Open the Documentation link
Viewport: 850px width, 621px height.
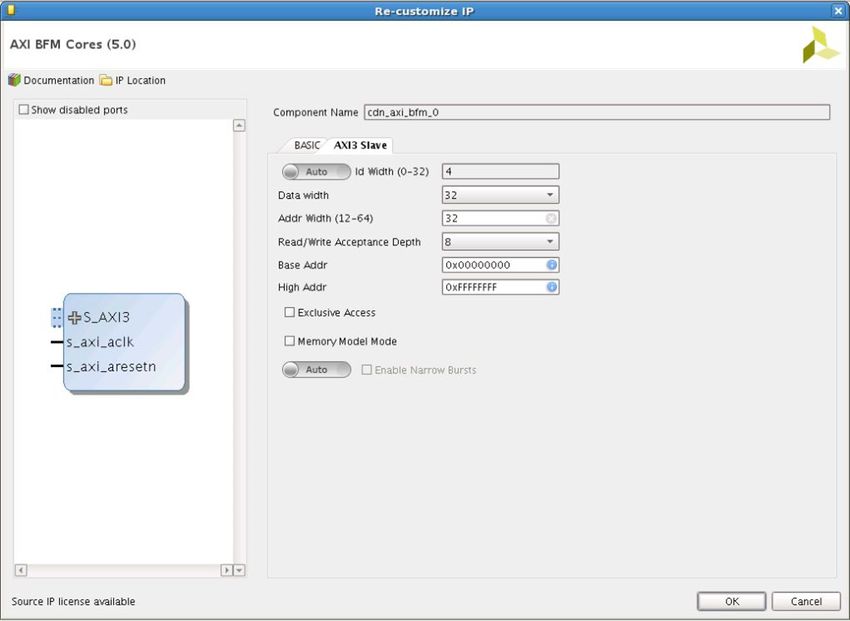[59, 80]
